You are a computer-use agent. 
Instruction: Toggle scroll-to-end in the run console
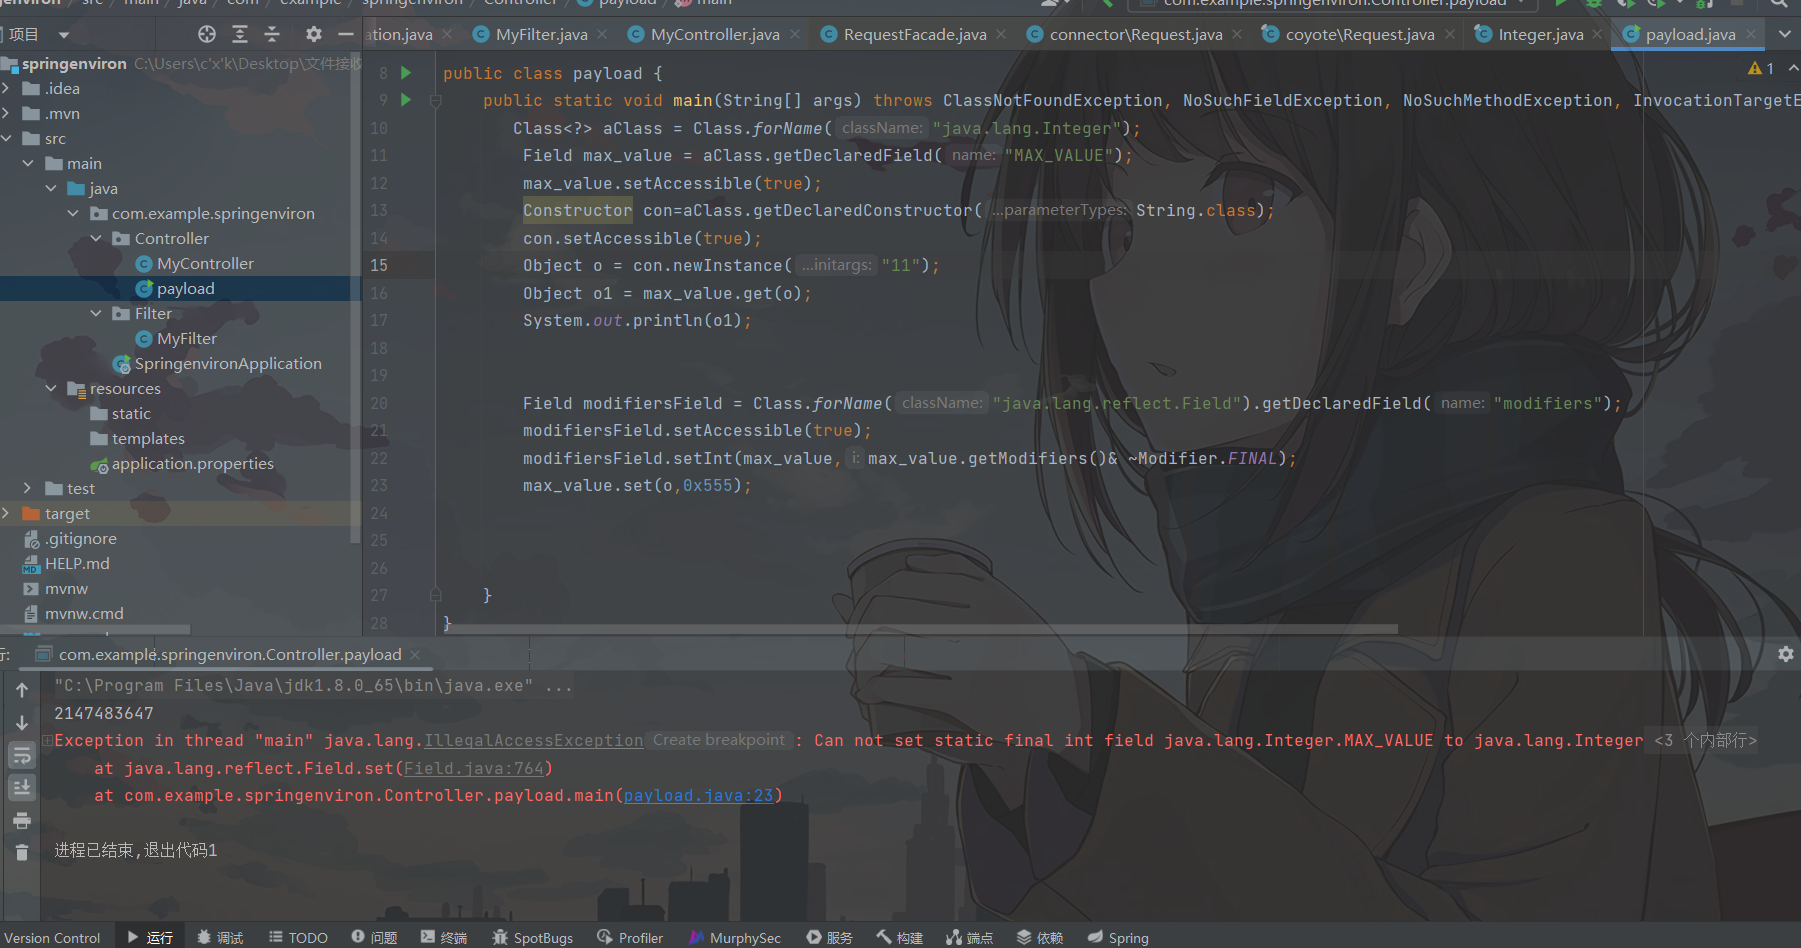pyautogui.click(x=22, y=788)
